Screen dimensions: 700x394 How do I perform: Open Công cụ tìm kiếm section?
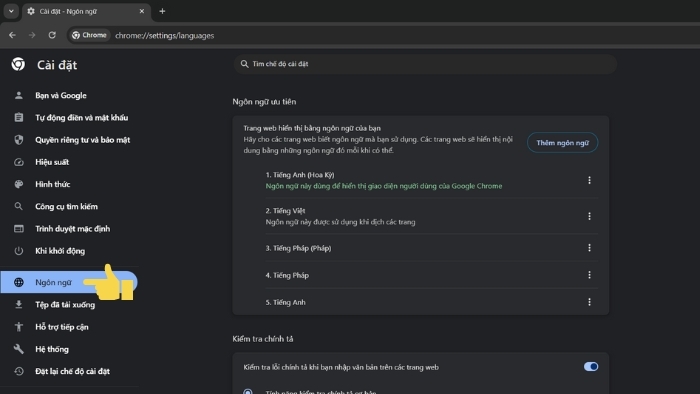[x=67, y=207]
